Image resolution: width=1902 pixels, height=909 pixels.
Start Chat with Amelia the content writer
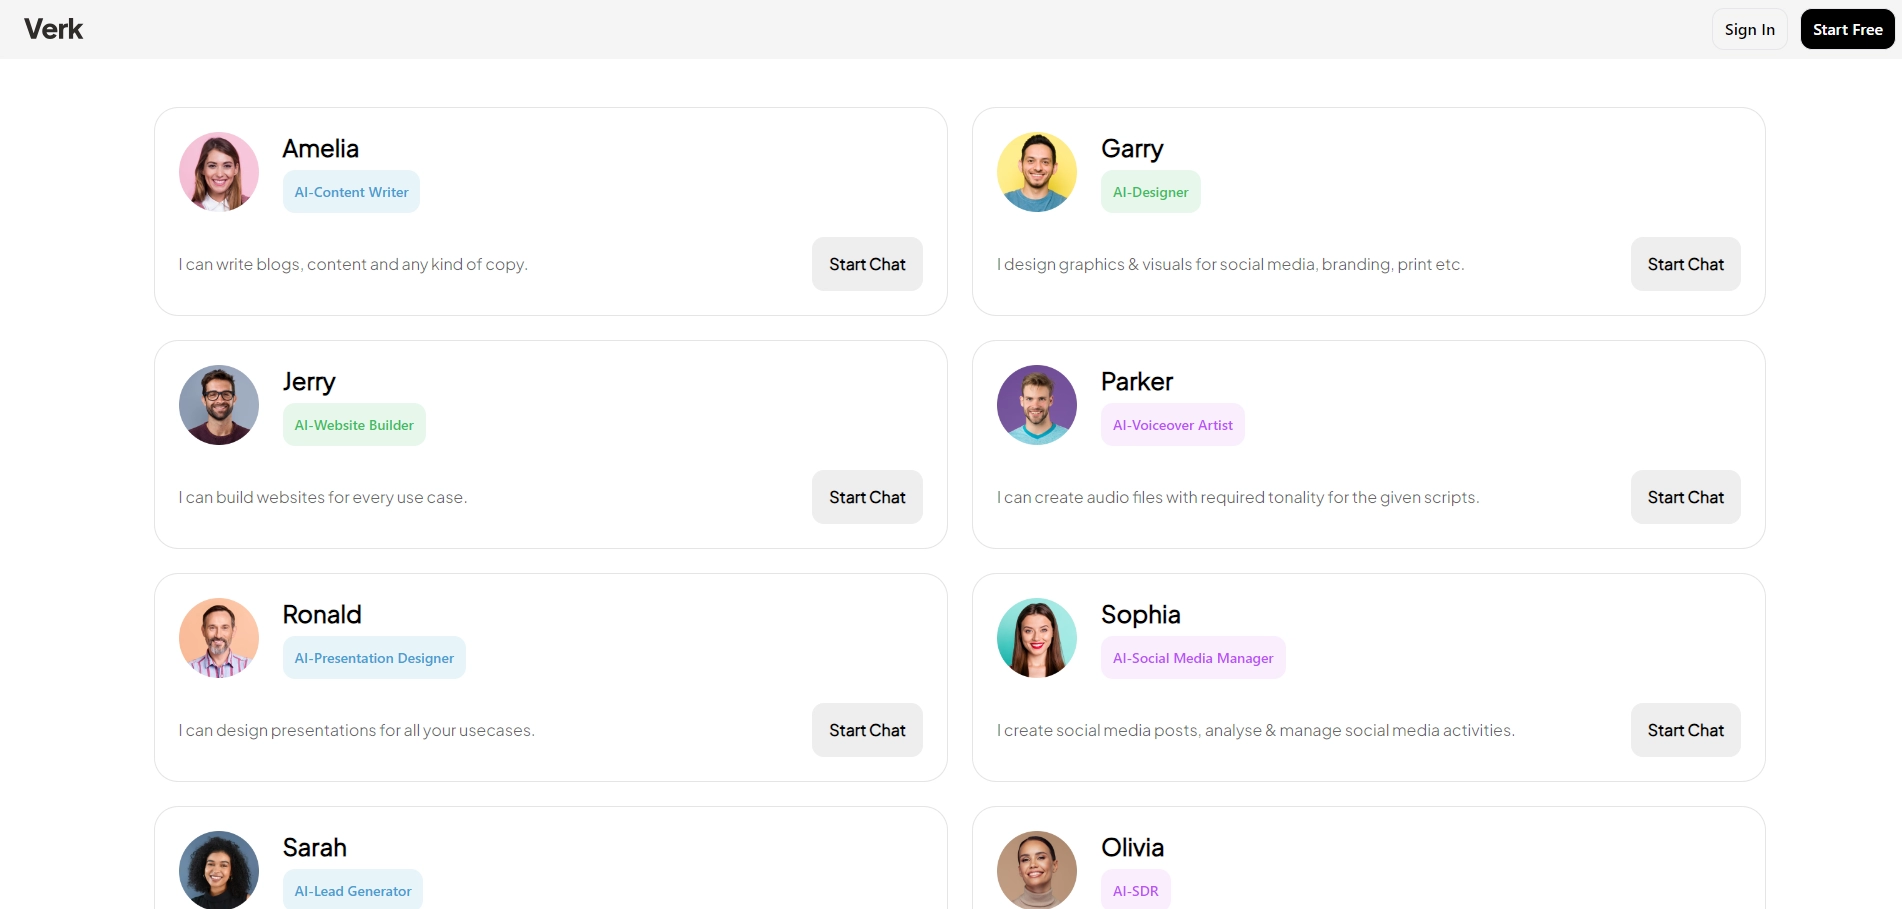(x=867, y=264)
